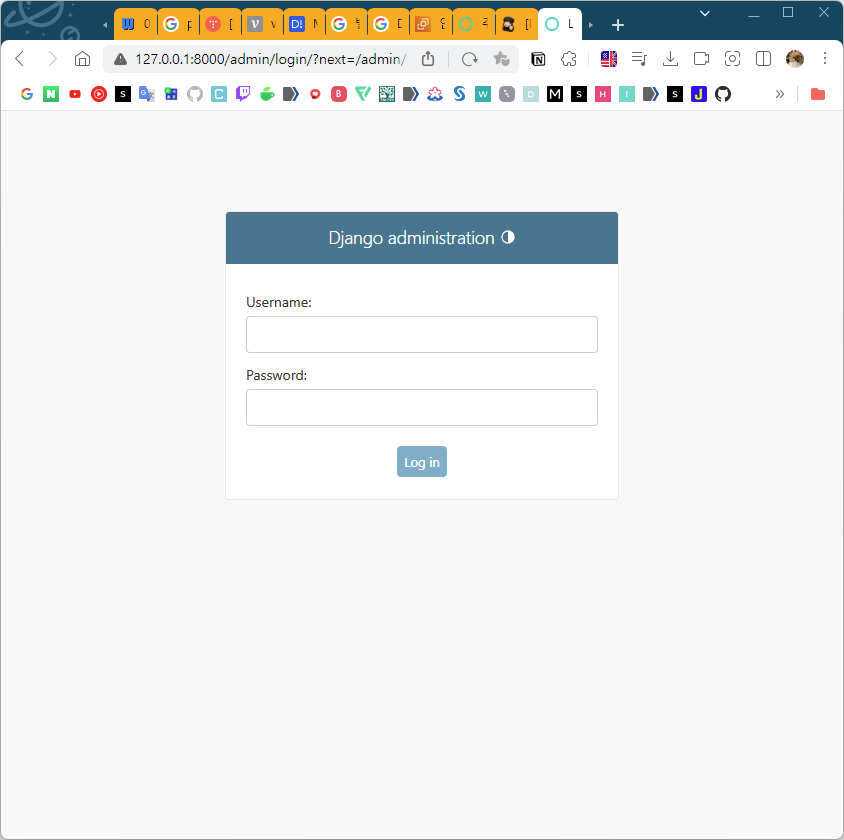844x840 pixels.
Task: Open the black M Medium bookmark
Action: point(555,94)
